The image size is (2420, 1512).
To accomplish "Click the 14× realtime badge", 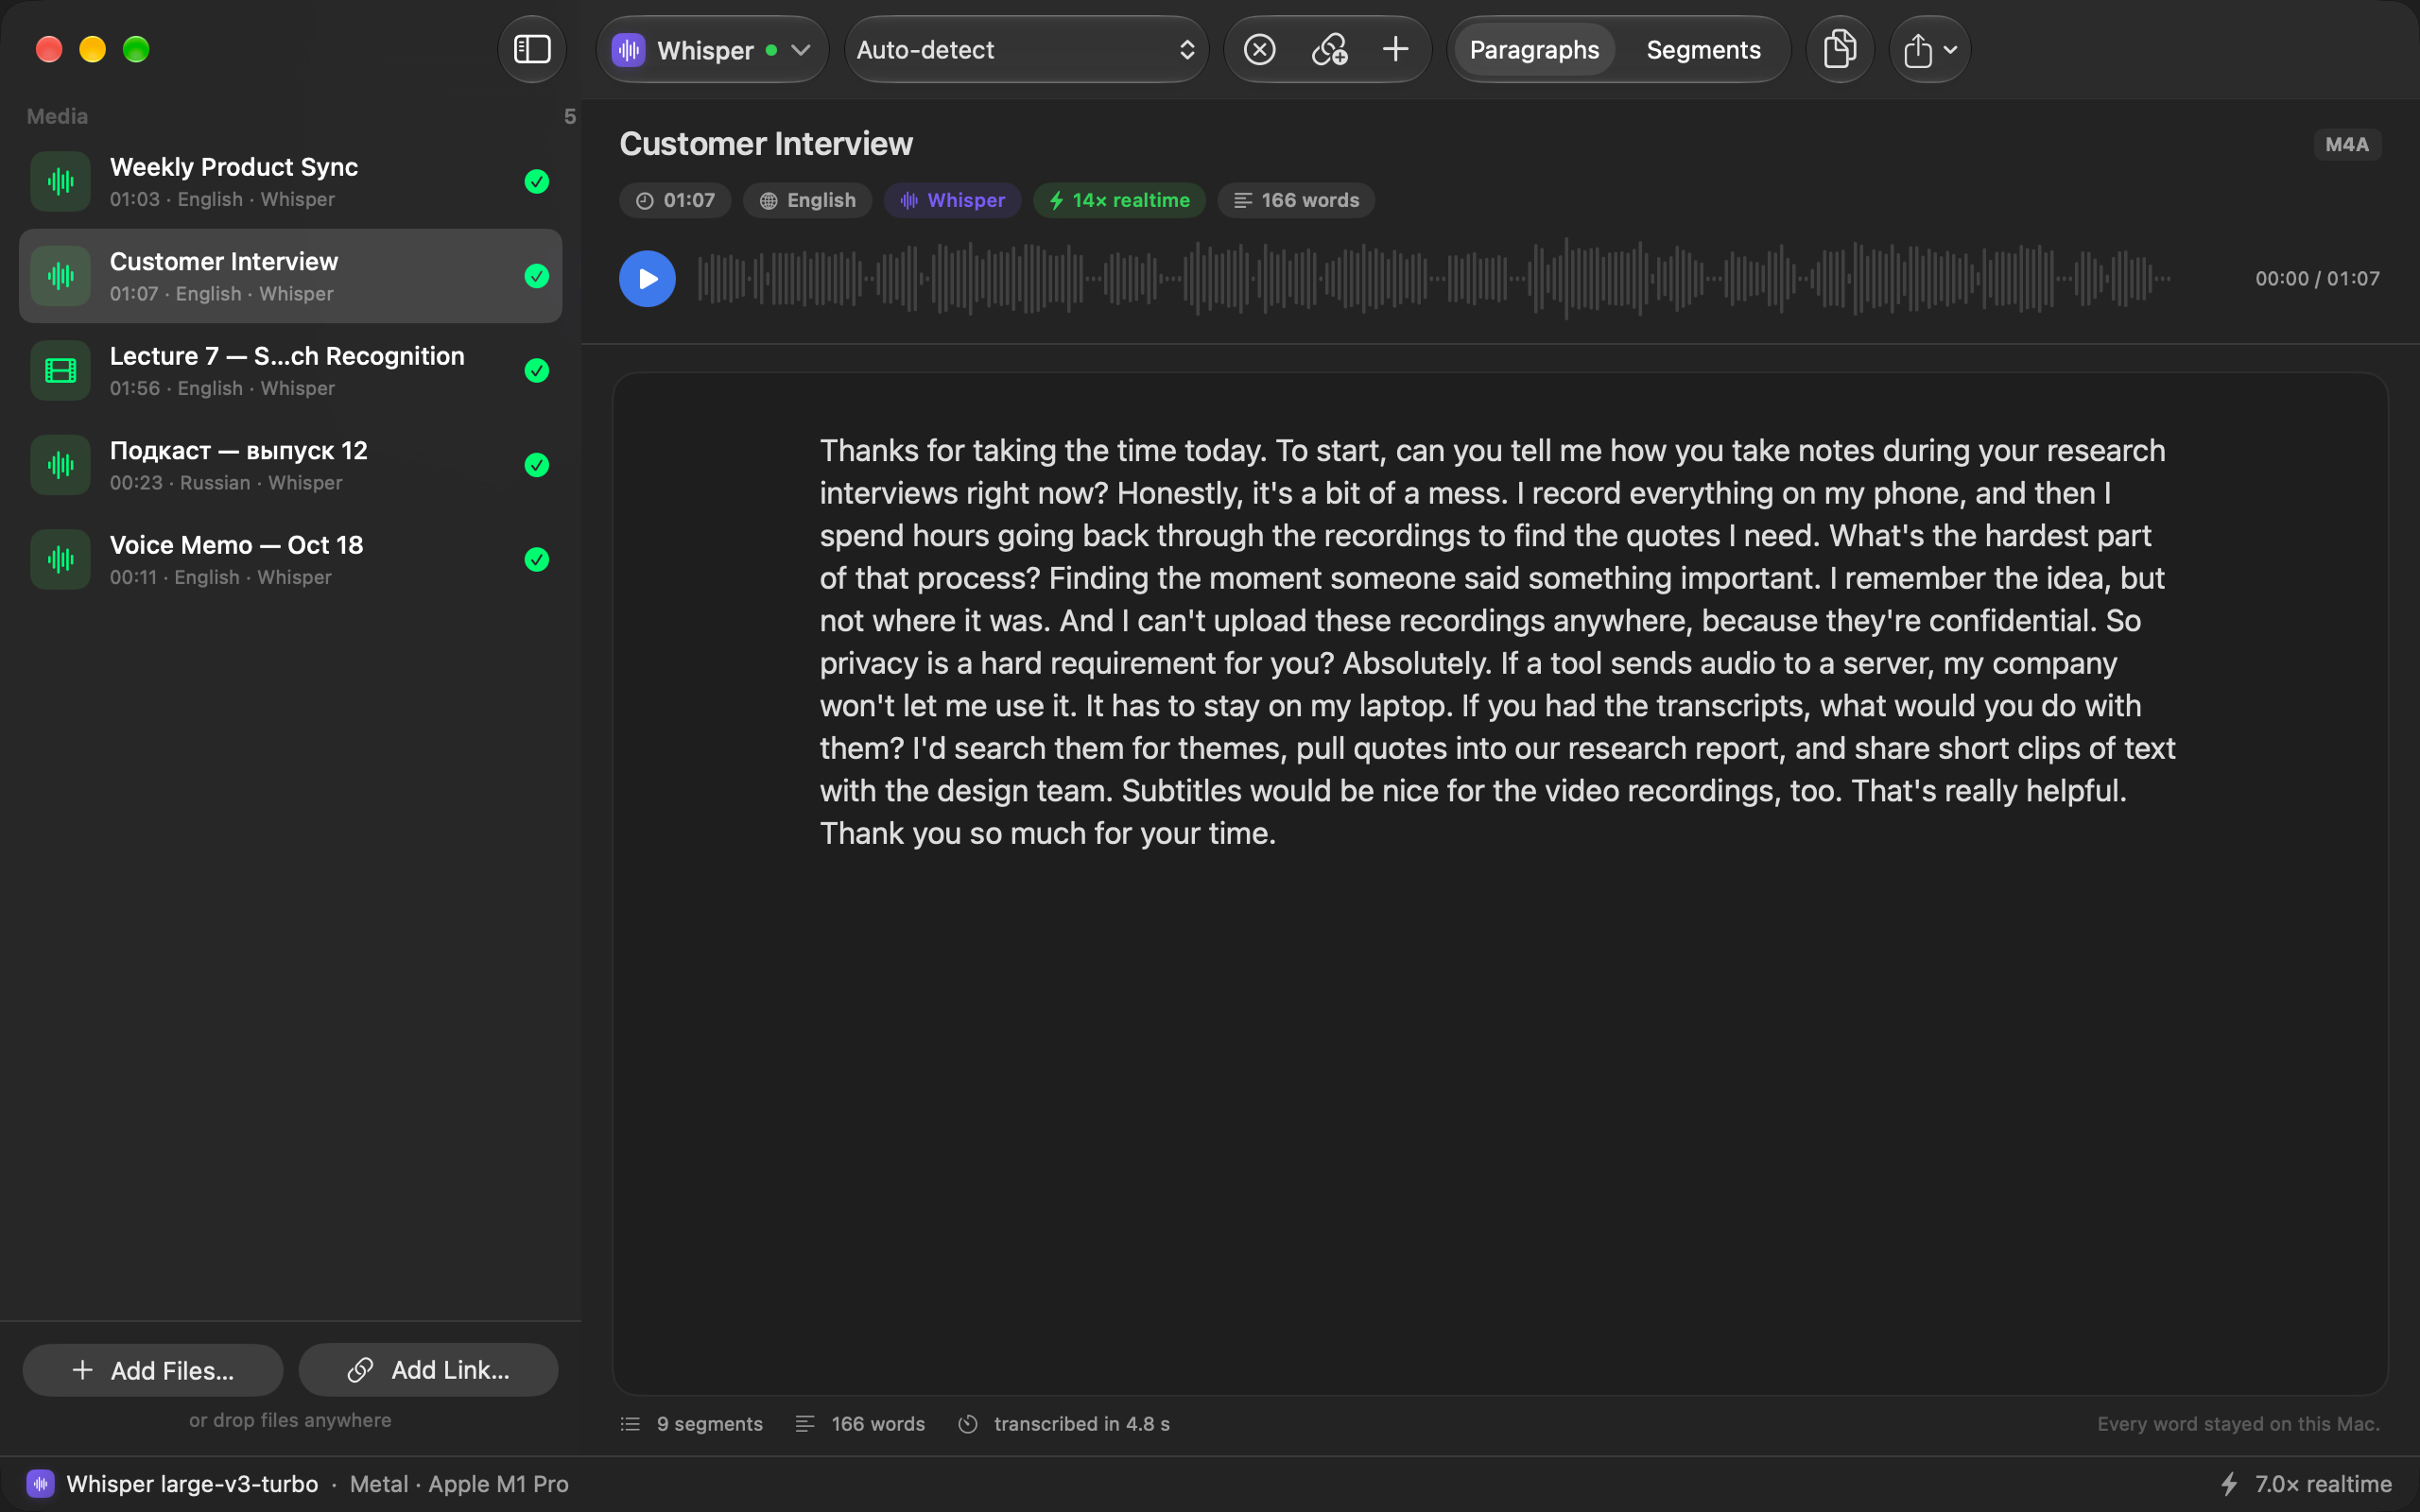I will click(1119, 200).
